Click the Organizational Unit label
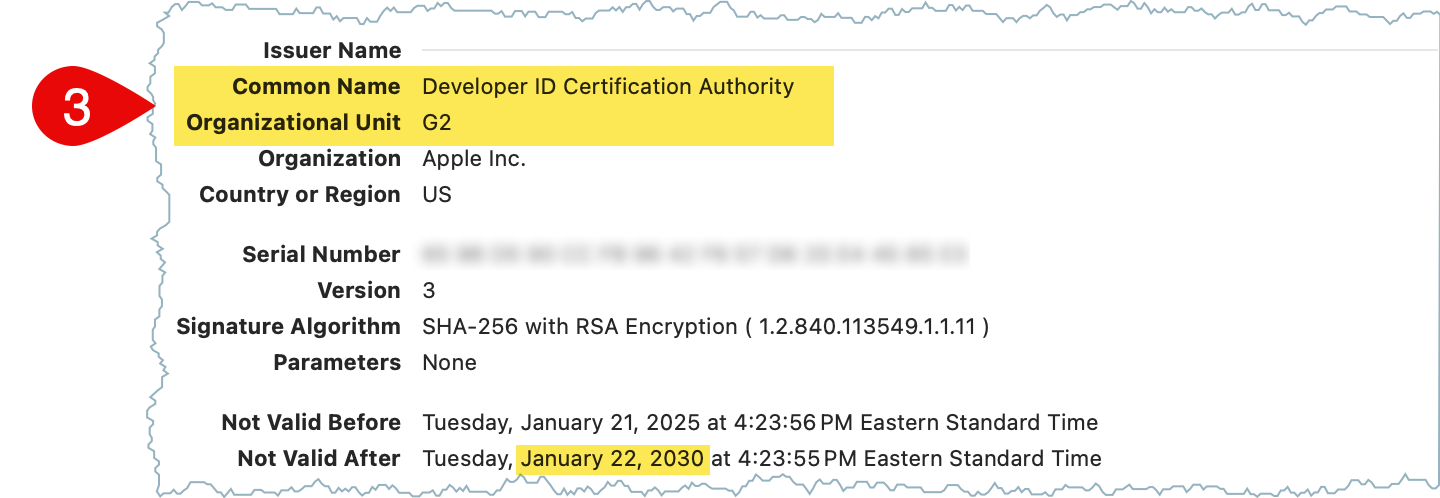1440x498 pixels. tap(294, 122)
